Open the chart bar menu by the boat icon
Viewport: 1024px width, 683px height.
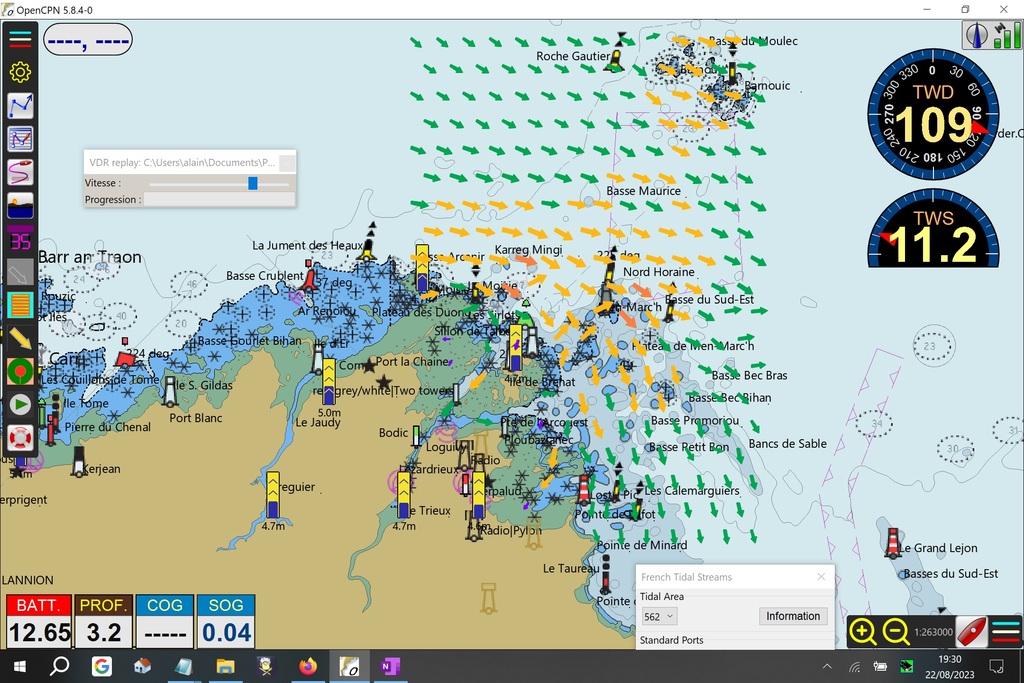1006,631
